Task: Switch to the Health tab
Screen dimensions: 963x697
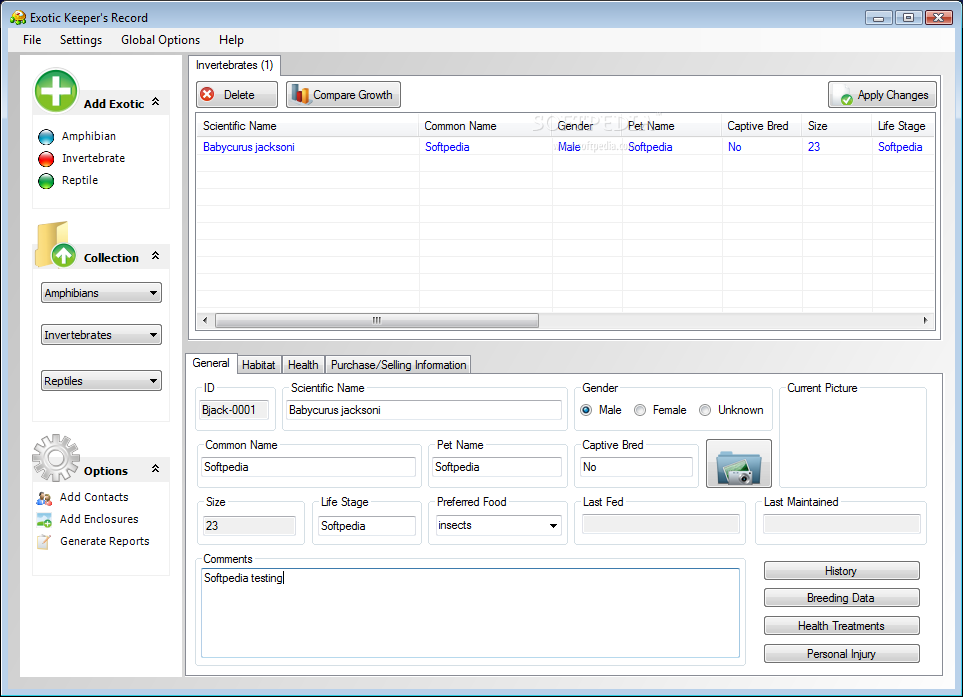Action: (x=303, y=365)
